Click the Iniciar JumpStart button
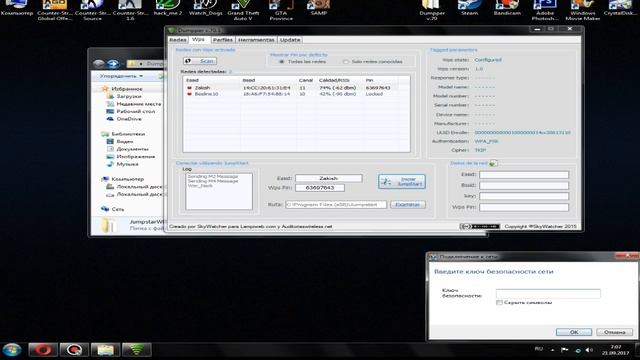 point(402,182)
